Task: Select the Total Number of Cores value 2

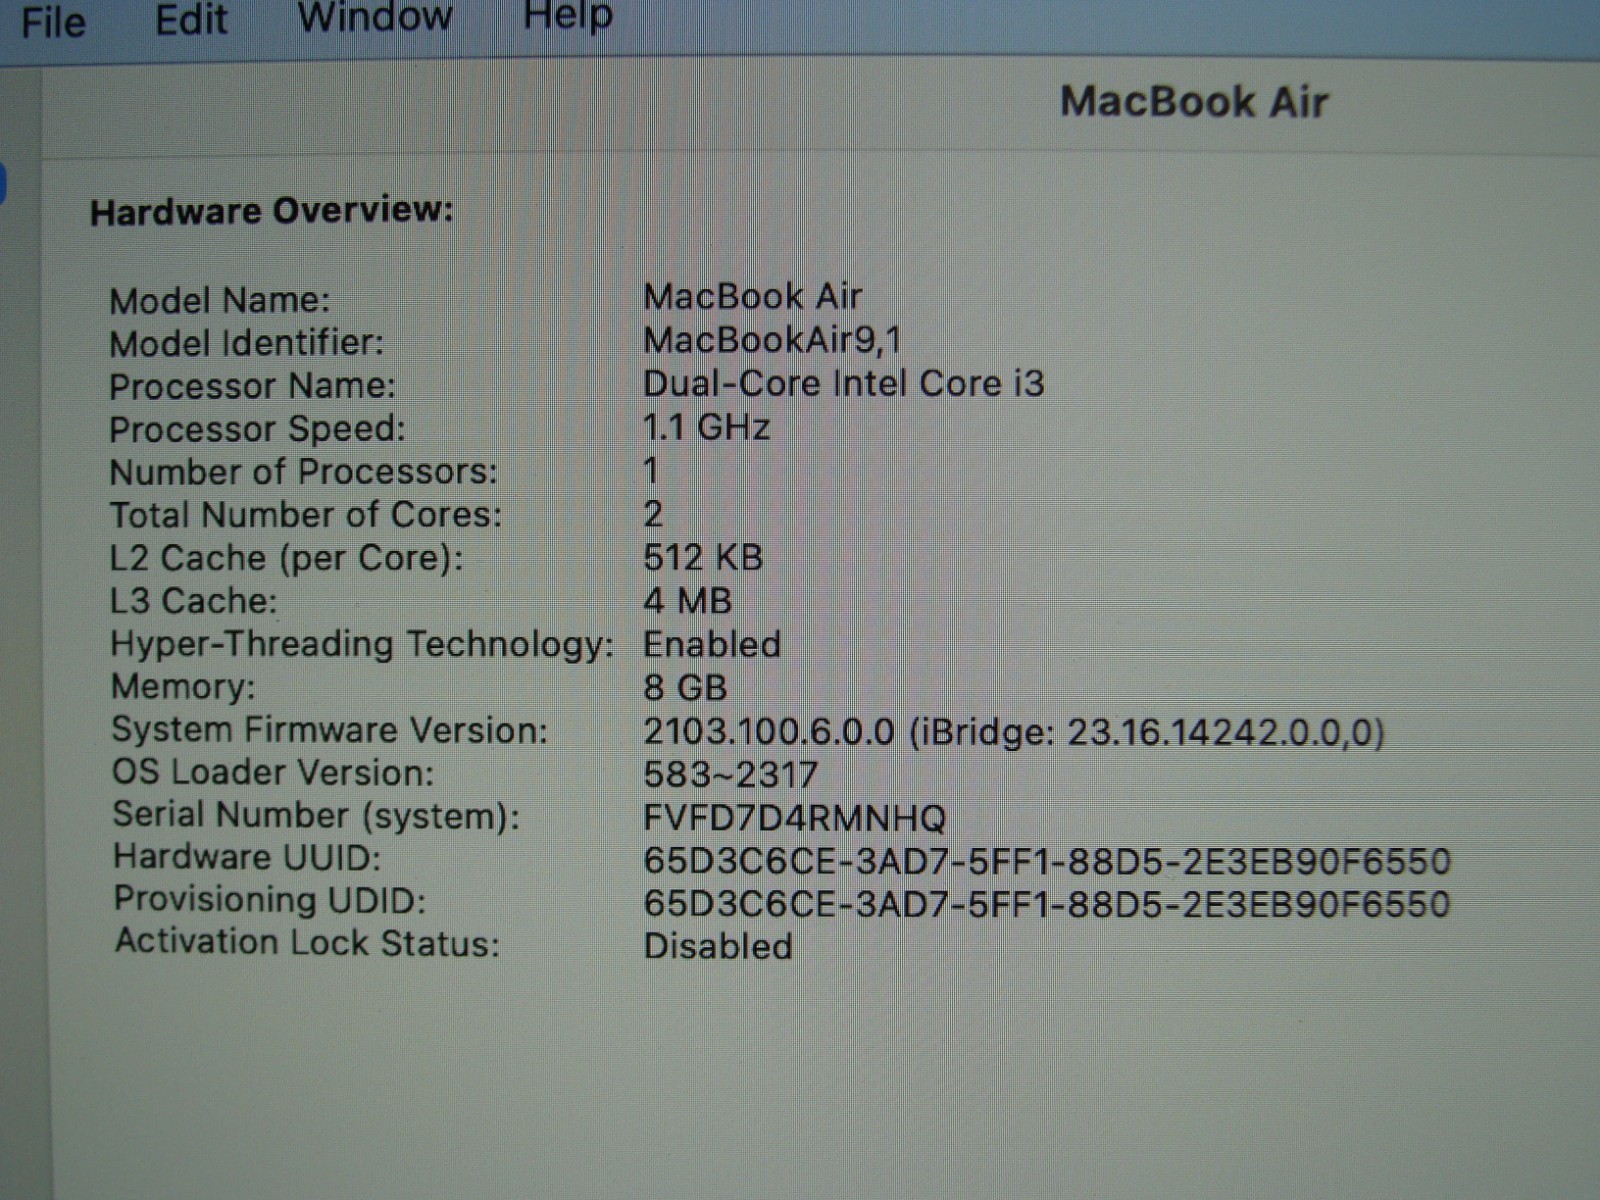Action: tap(653, 514)
